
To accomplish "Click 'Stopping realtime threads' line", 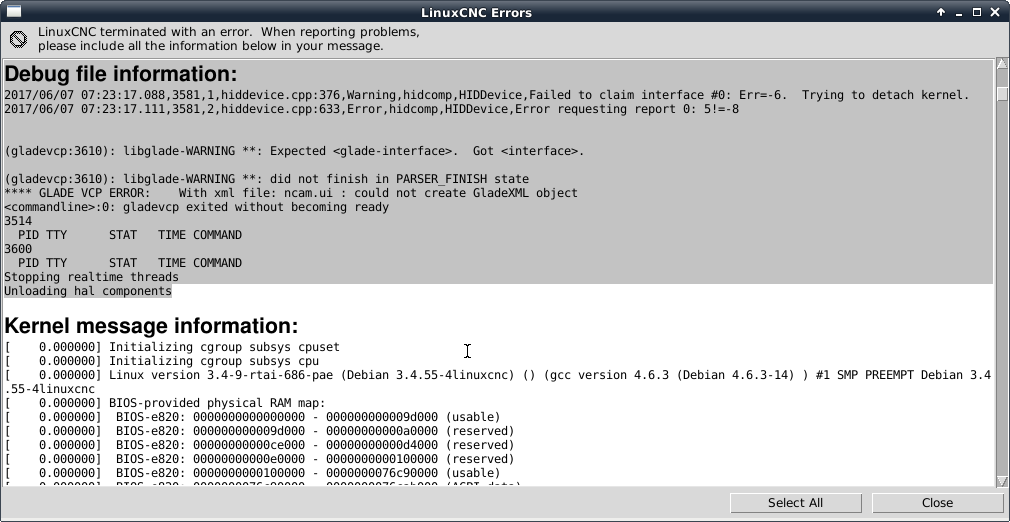I will click(91, 276).
